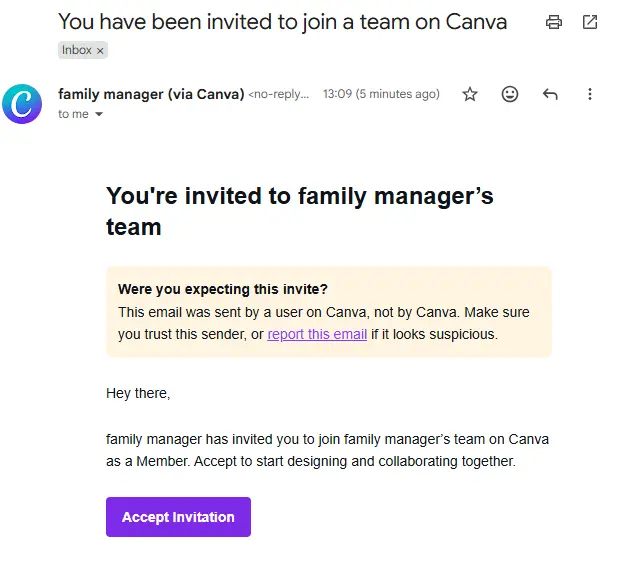Click the "to me" recipient text
Screen dimensions: 620x565
coord(73,114)
